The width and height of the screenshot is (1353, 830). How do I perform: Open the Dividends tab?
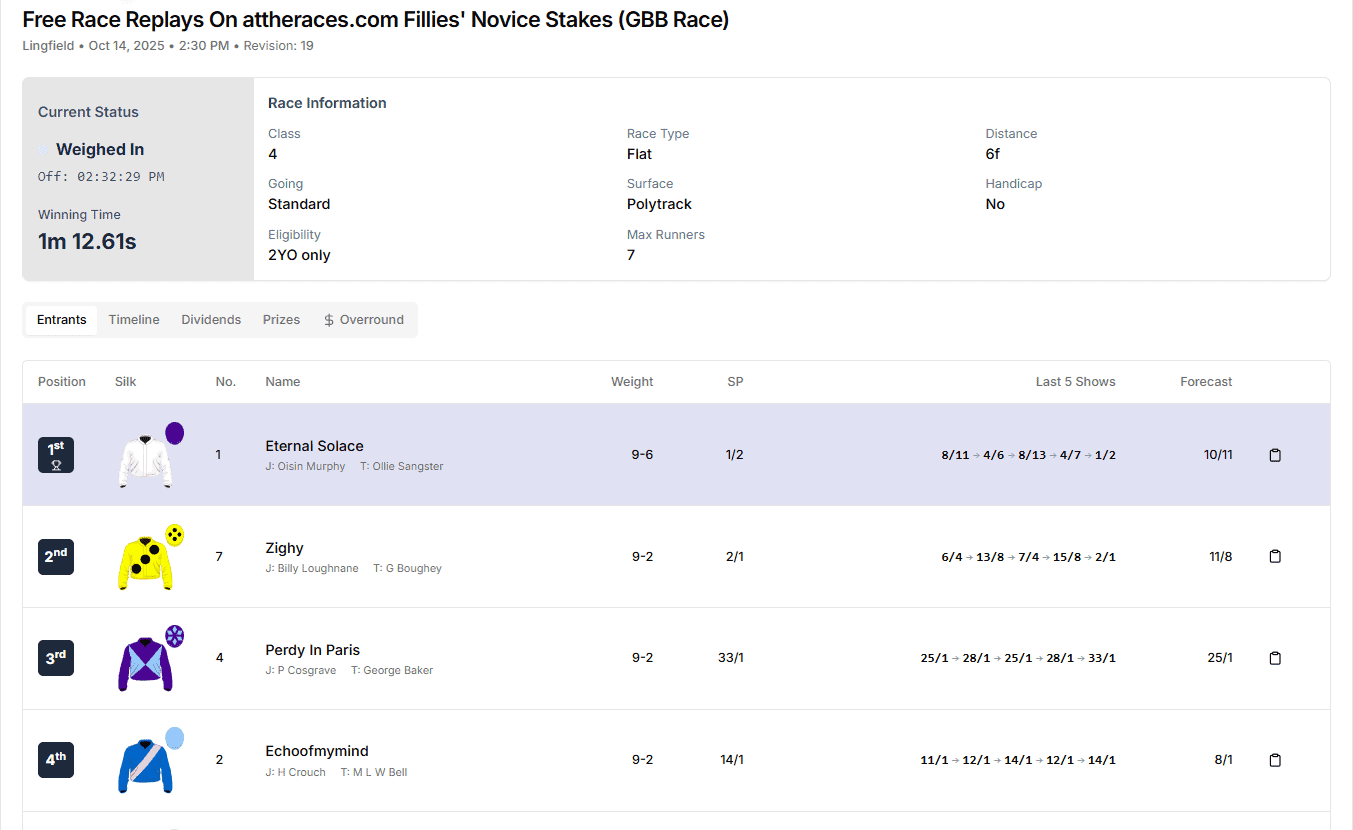click(x=211, y=320)
